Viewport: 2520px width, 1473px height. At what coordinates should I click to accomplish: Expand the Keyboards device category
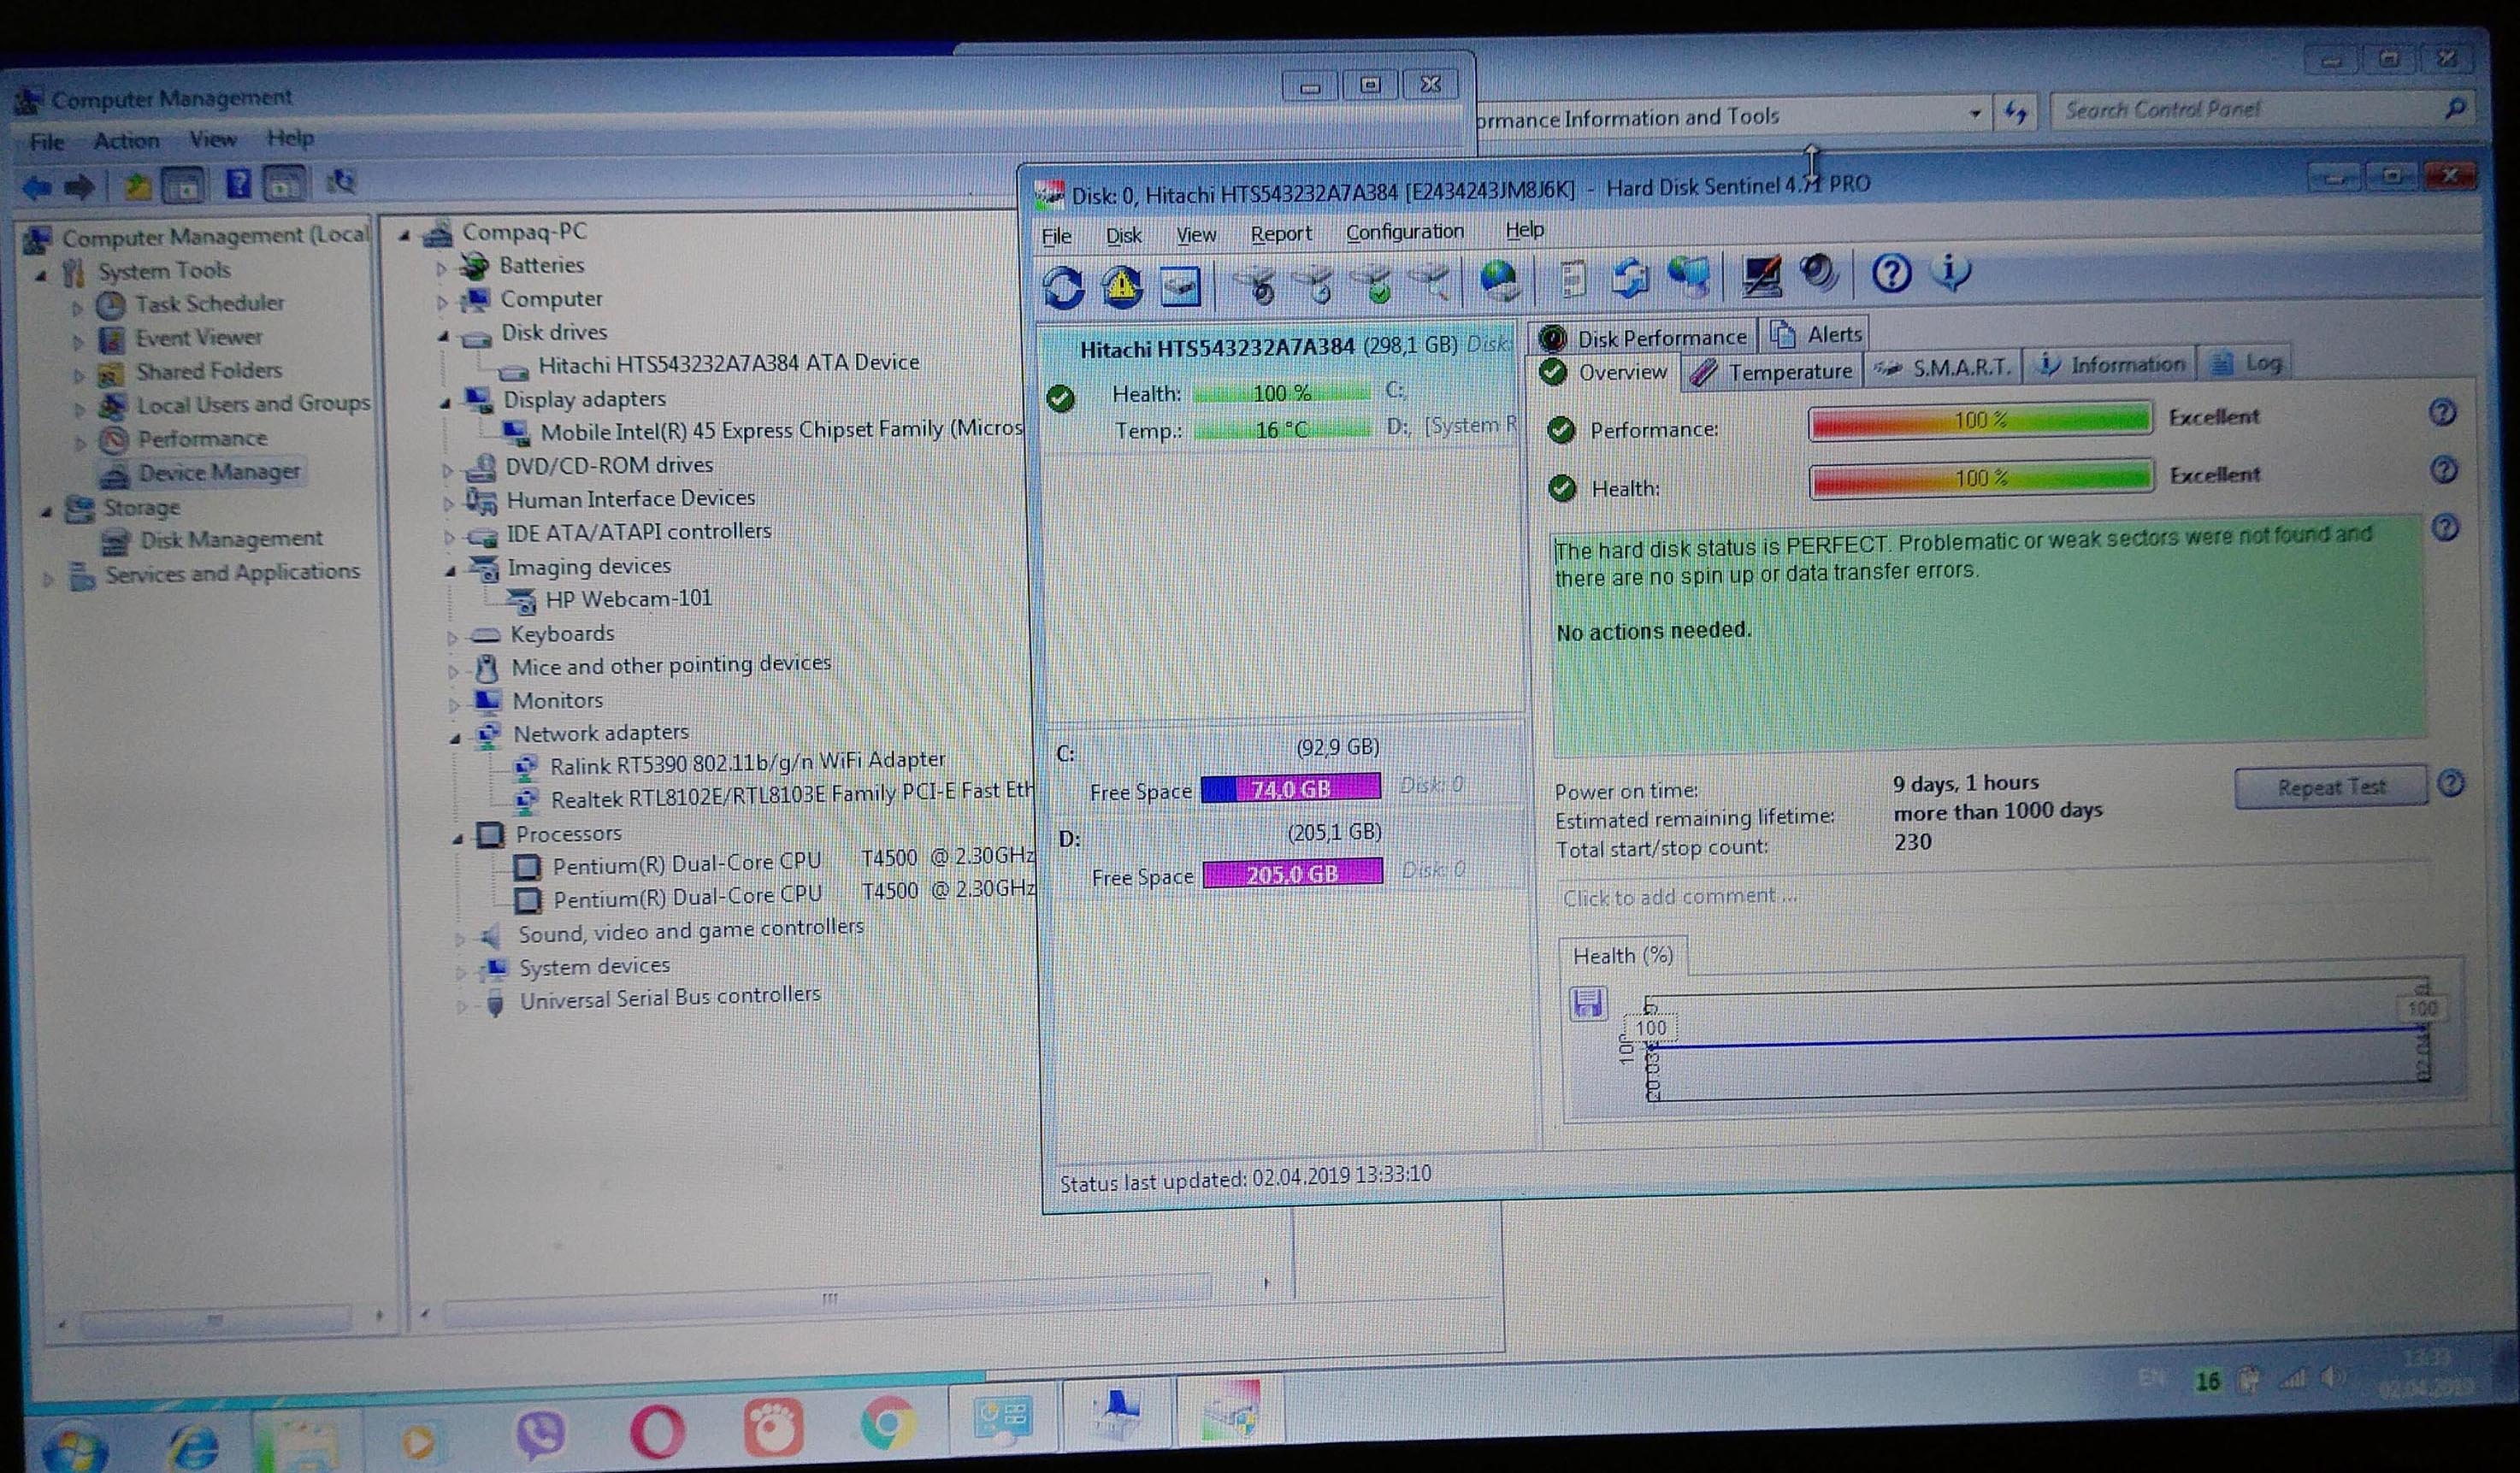pos(452,637)
